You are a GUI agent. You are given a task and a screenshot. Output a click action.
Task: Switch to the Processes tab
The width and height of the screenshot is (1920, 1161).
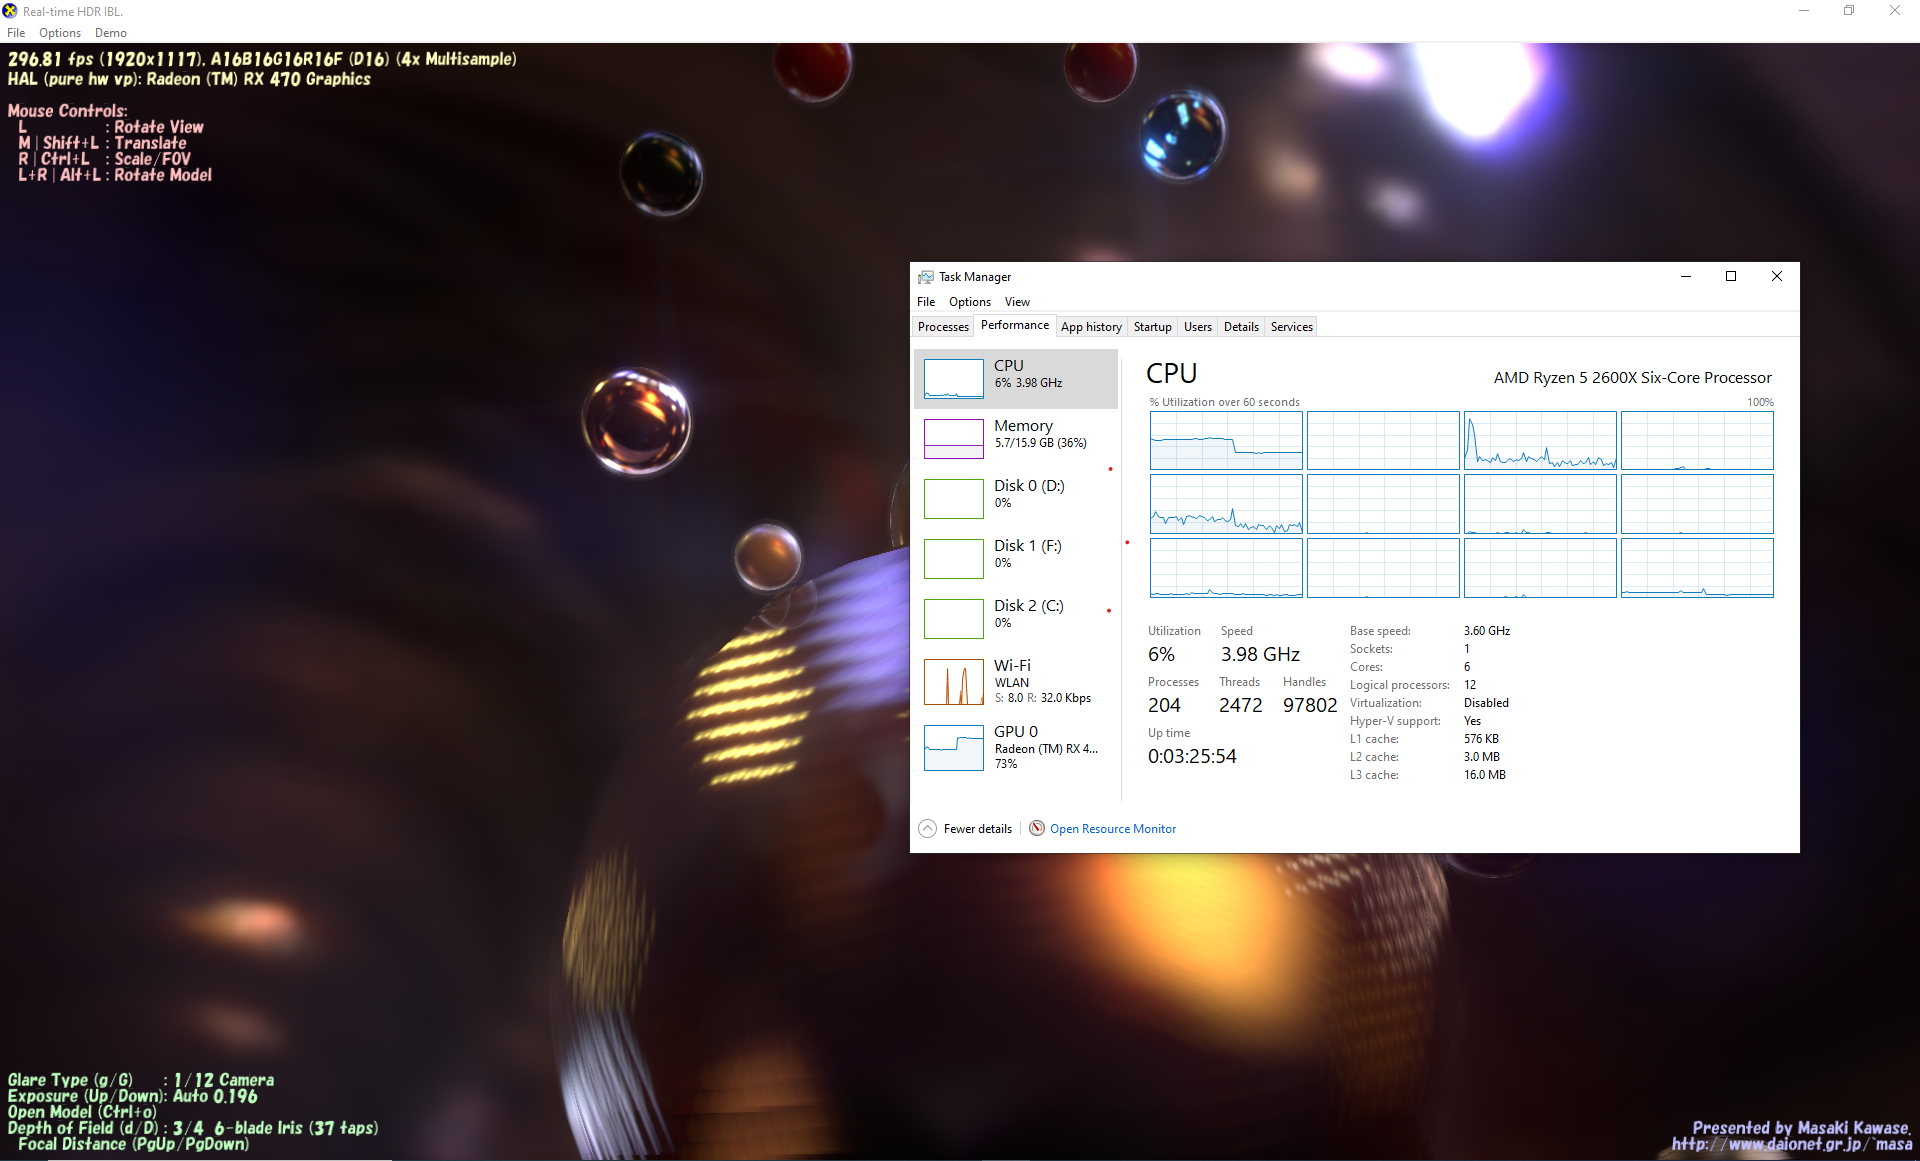[943, 327]
